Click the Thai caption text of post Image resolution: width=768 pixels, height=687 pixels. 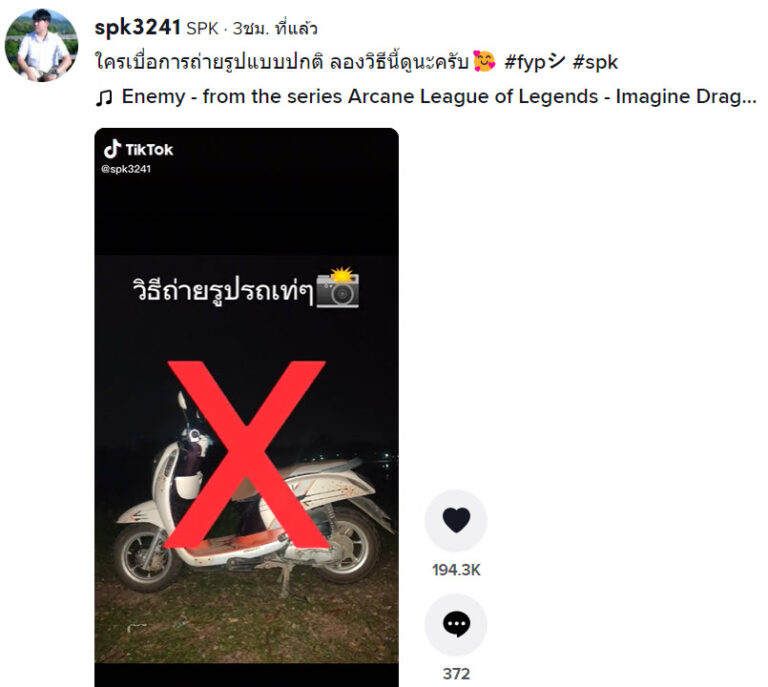pyautogui.click(x=283, y=62)
